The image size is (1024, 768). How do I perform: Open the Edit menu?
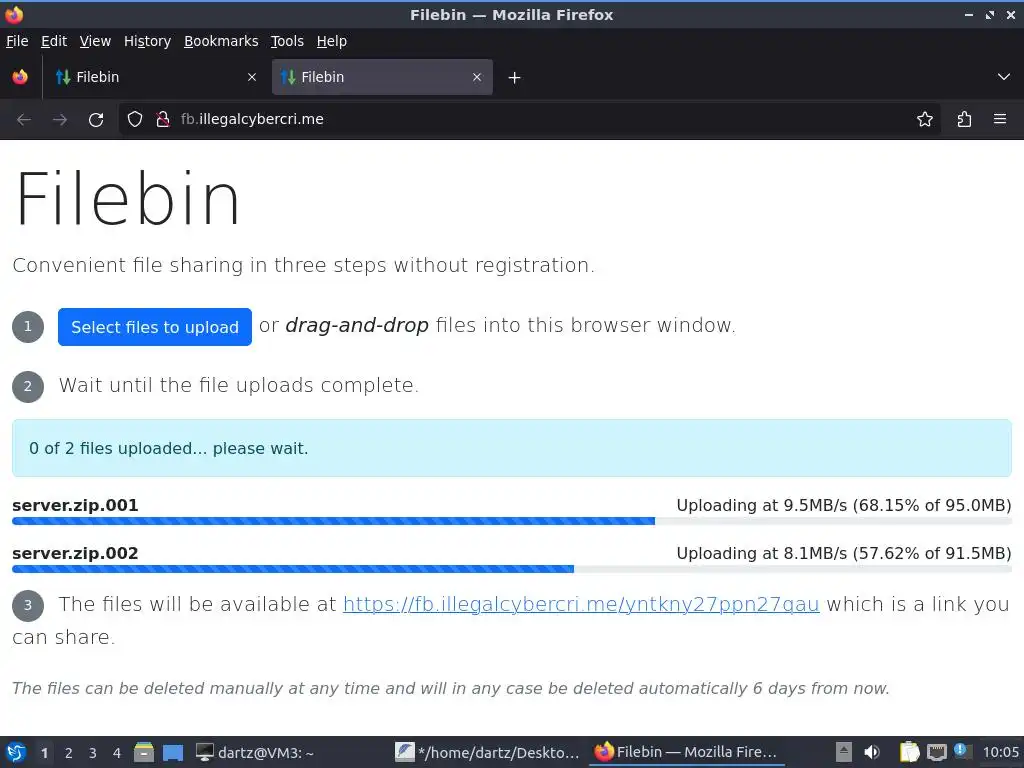point(54,41)
